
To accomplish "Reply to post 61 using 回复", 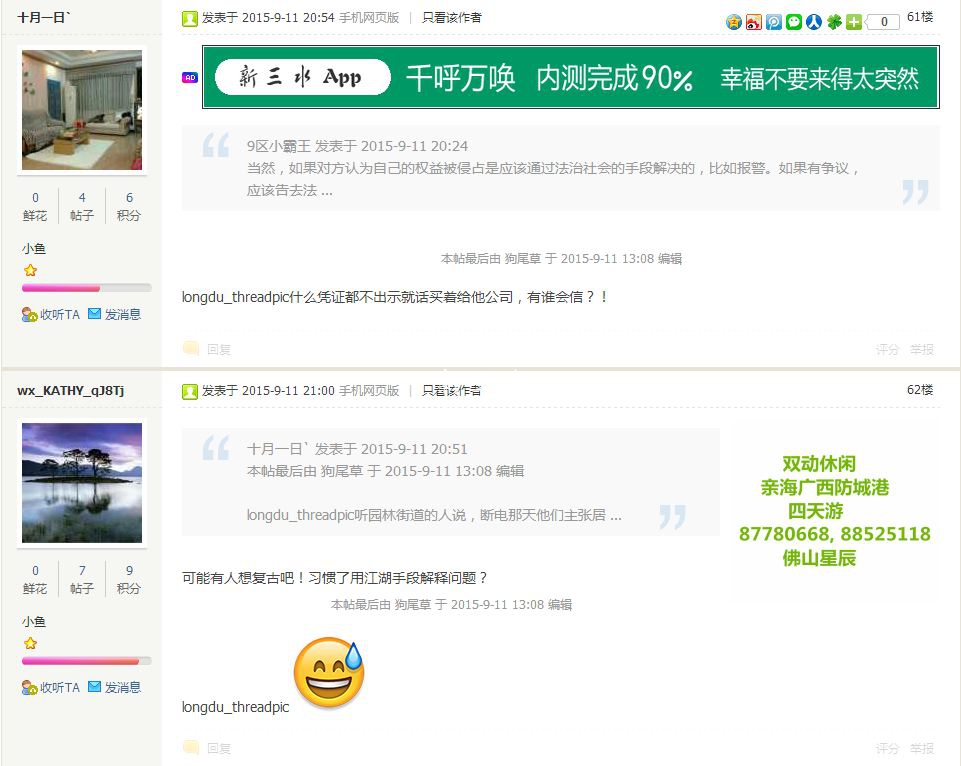I will coord(218,349).
